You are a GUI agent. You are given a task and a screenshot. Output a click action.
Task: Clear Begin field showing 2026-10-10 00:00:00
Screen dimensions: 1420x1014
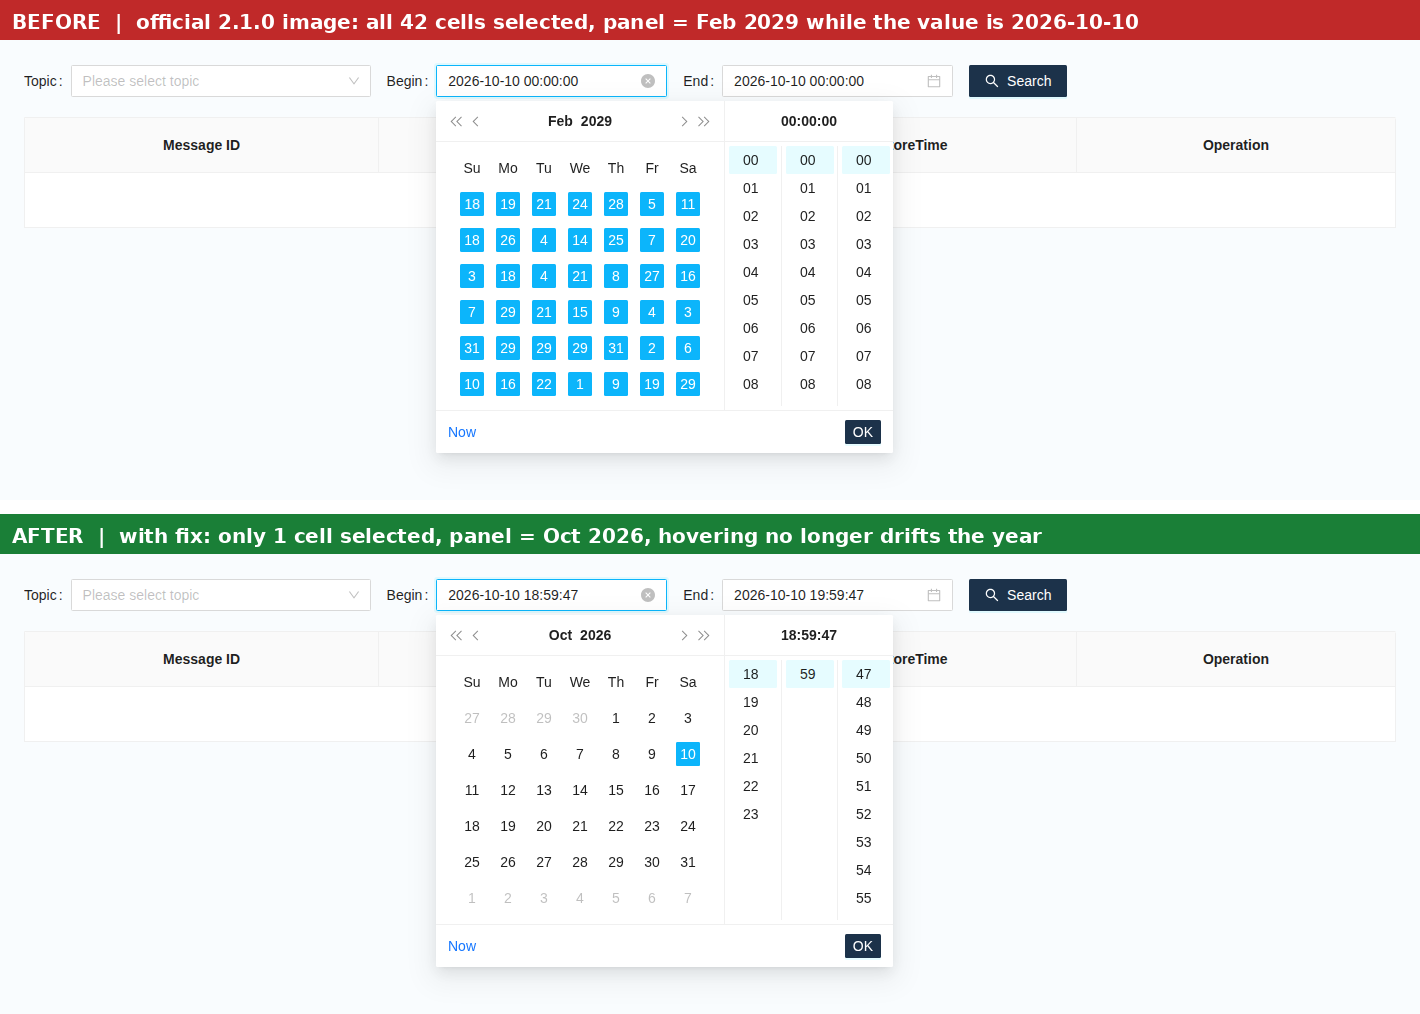pyautogui.click(x=648, y=81)
